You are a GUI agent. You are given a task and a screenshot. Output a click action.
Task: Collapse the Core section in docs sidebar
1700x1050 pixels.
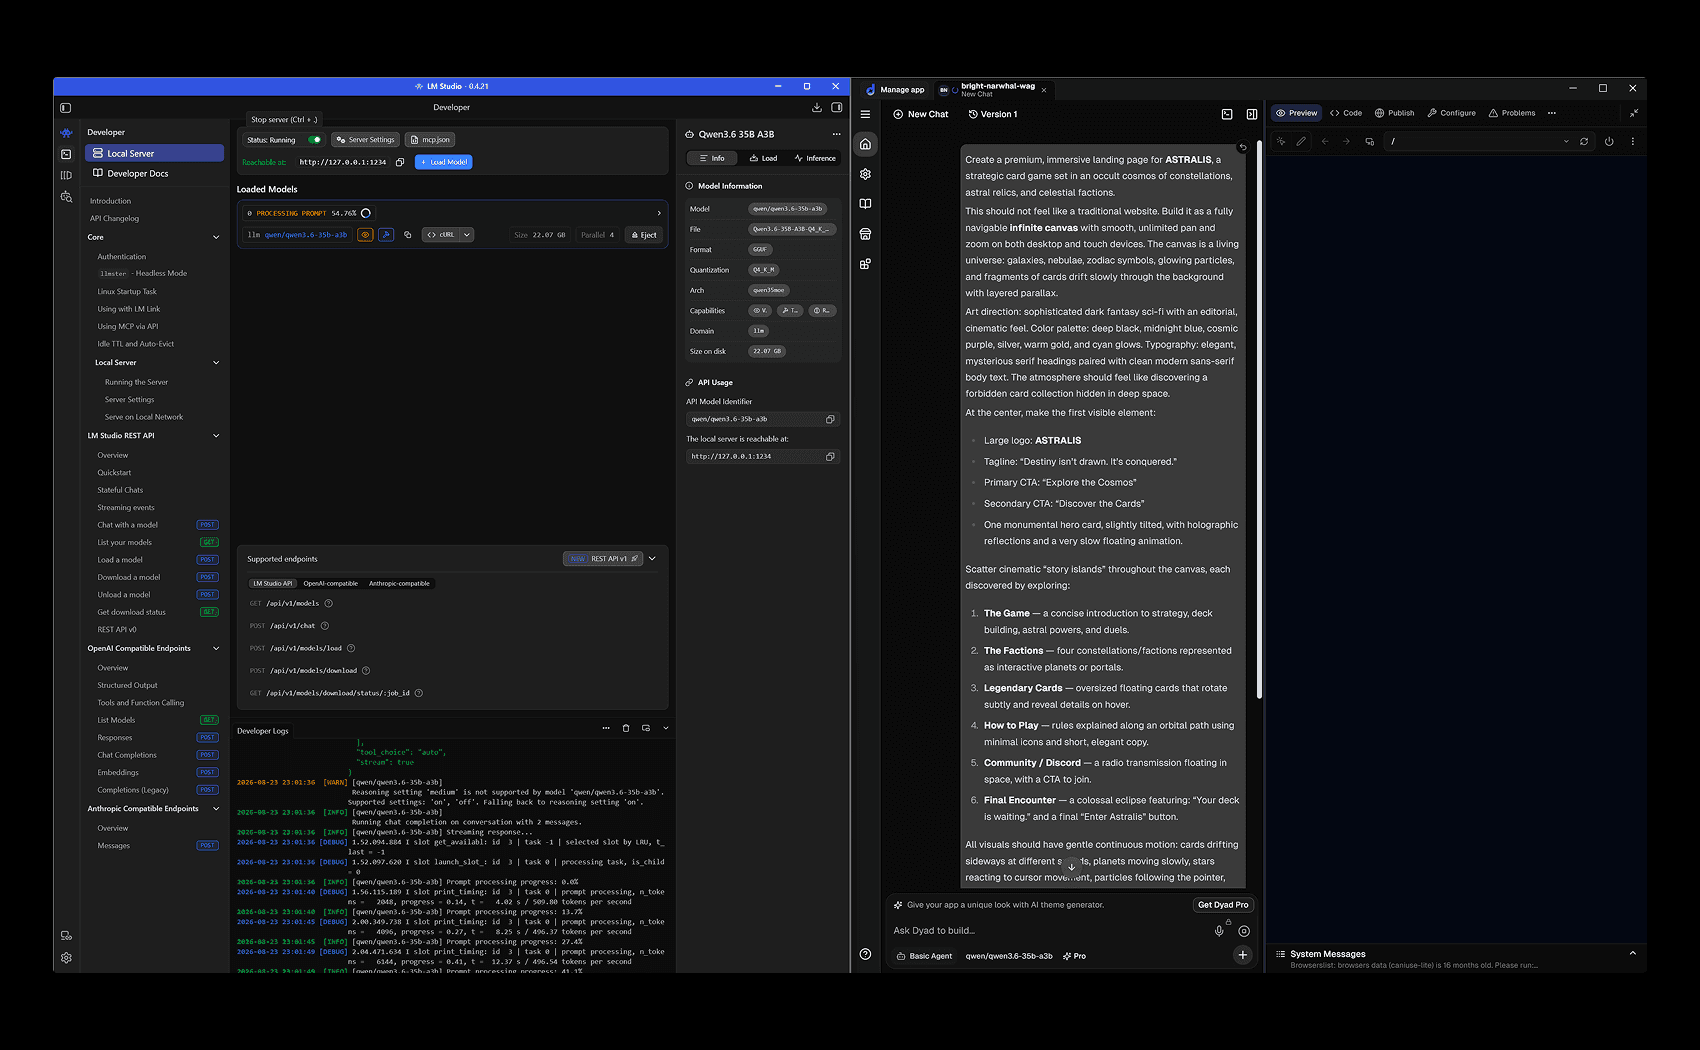tap(216, 237)
